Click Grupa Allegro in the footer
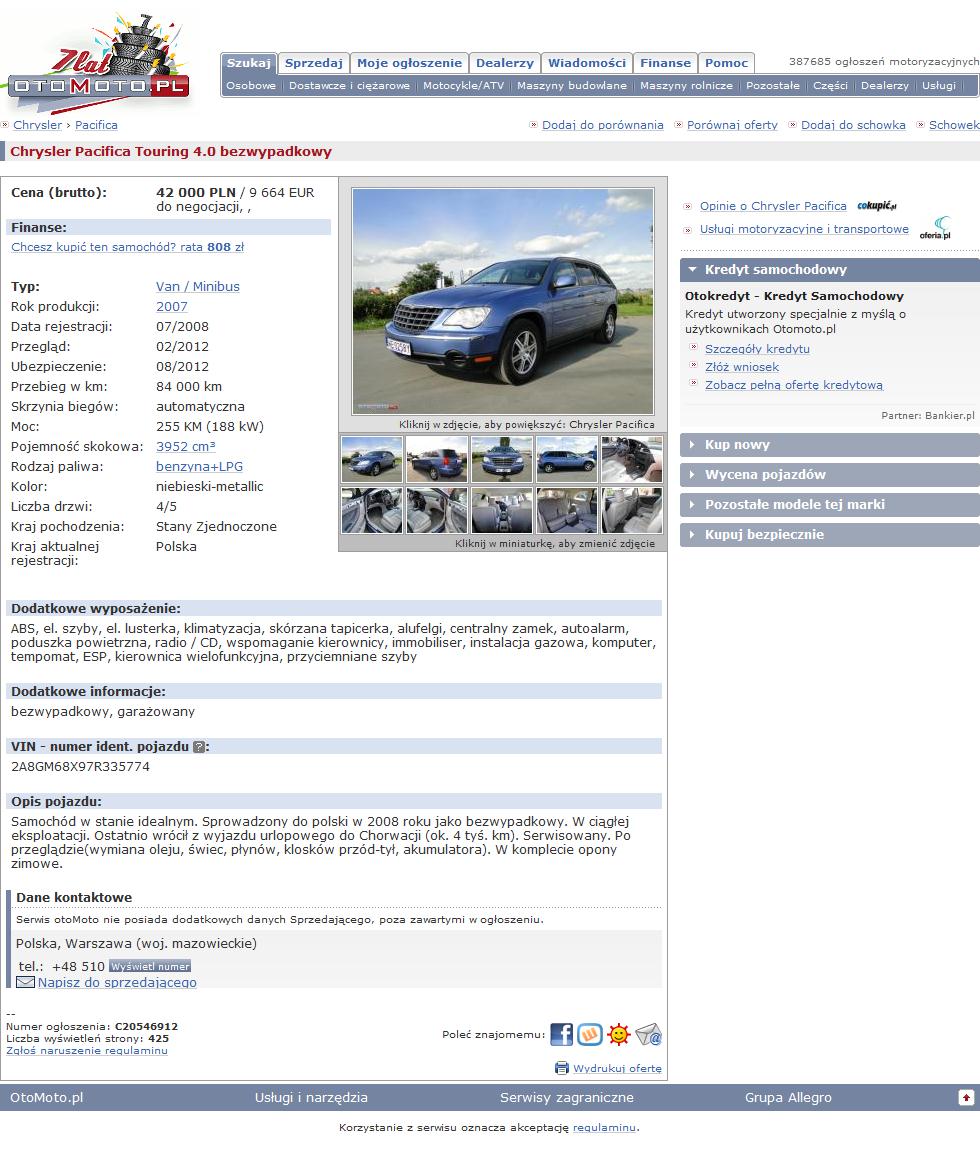Viewport: 980px width, 1153px height. (x=788, y=1097)
